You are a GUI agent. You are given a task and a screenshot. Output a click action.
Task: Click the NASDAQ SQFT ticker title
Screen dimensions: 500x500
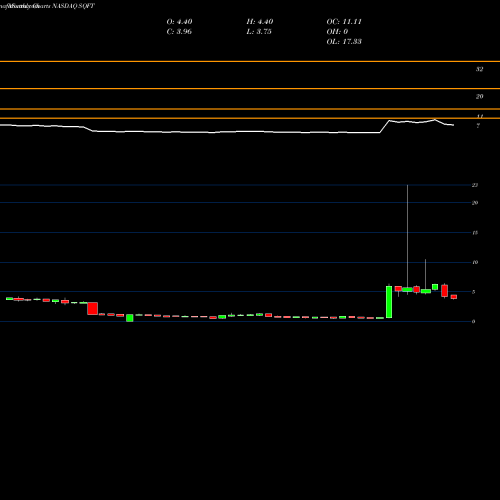click(x=73, y=6)
